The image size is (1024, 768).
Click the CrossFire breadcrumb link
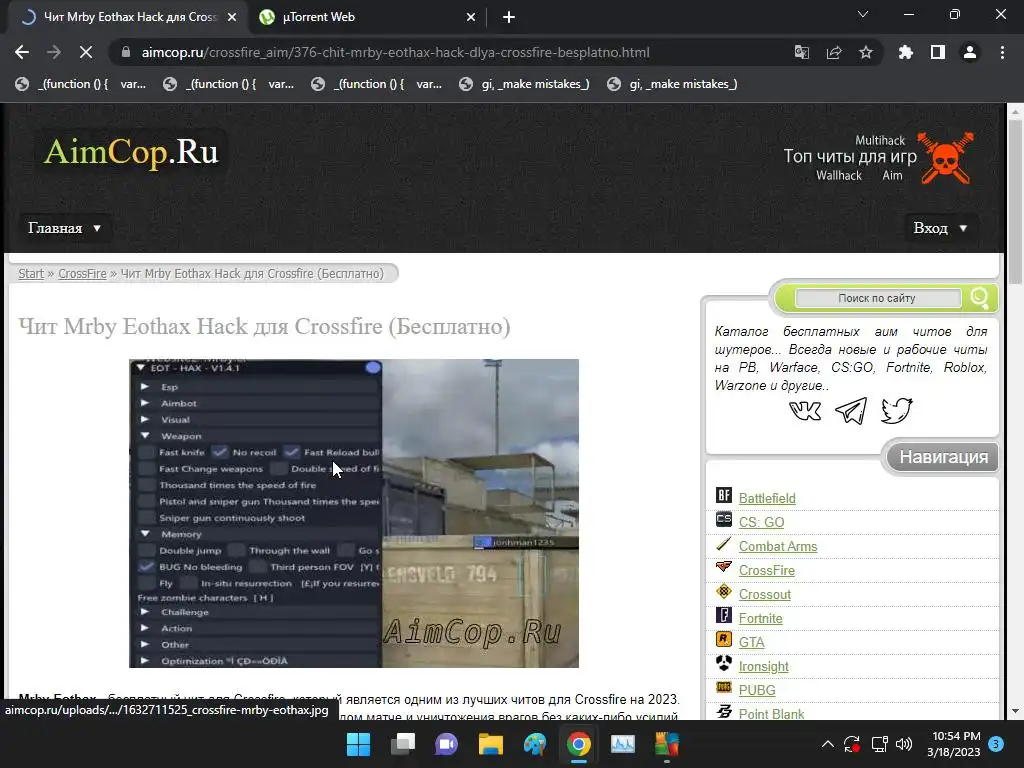point(82,274)
